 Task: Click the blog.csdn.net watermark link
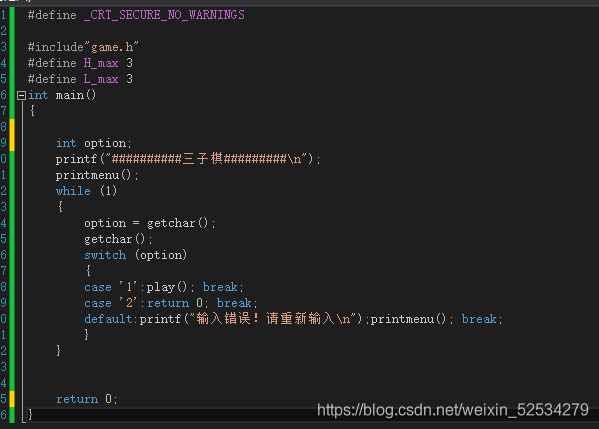(x=453, y=410)
